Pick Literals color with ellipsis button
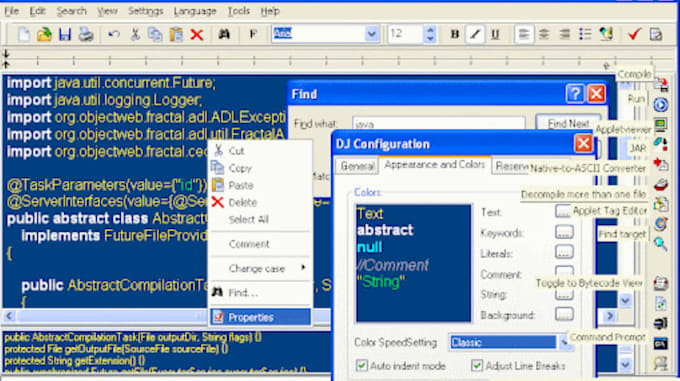This screenshot has height=381, width=680. click(x=564, y=252)
